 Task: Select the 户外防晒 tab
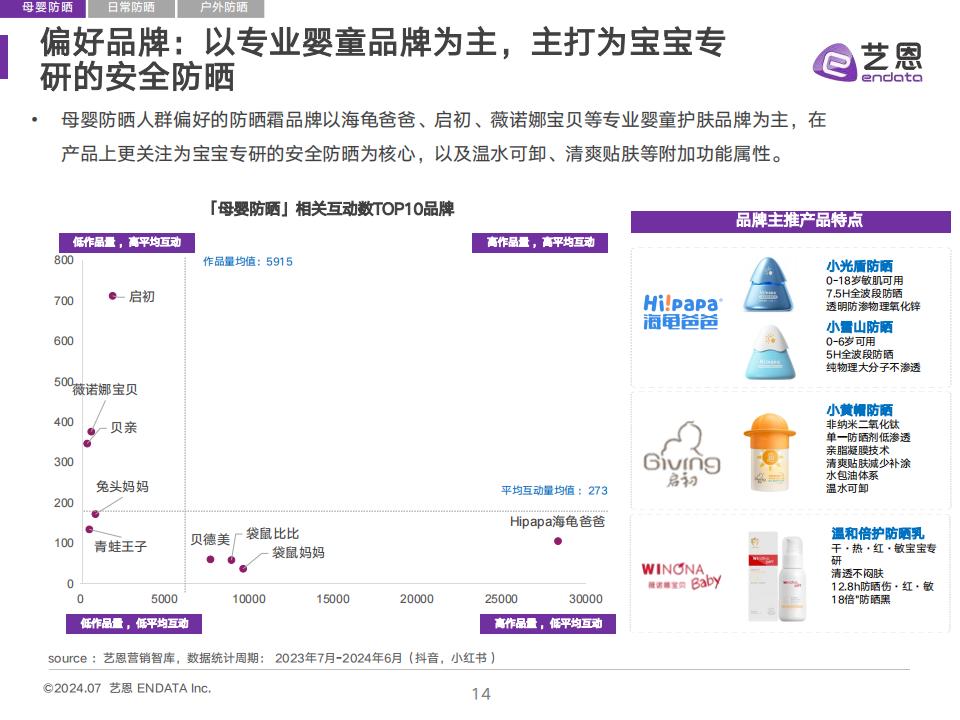click(221, 8)
